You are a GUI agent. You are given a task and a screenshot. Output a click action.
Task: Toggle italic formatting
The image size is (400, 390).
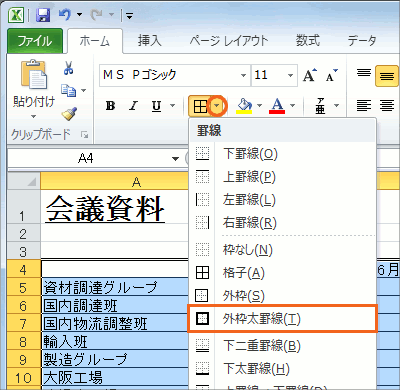point(134,106)
